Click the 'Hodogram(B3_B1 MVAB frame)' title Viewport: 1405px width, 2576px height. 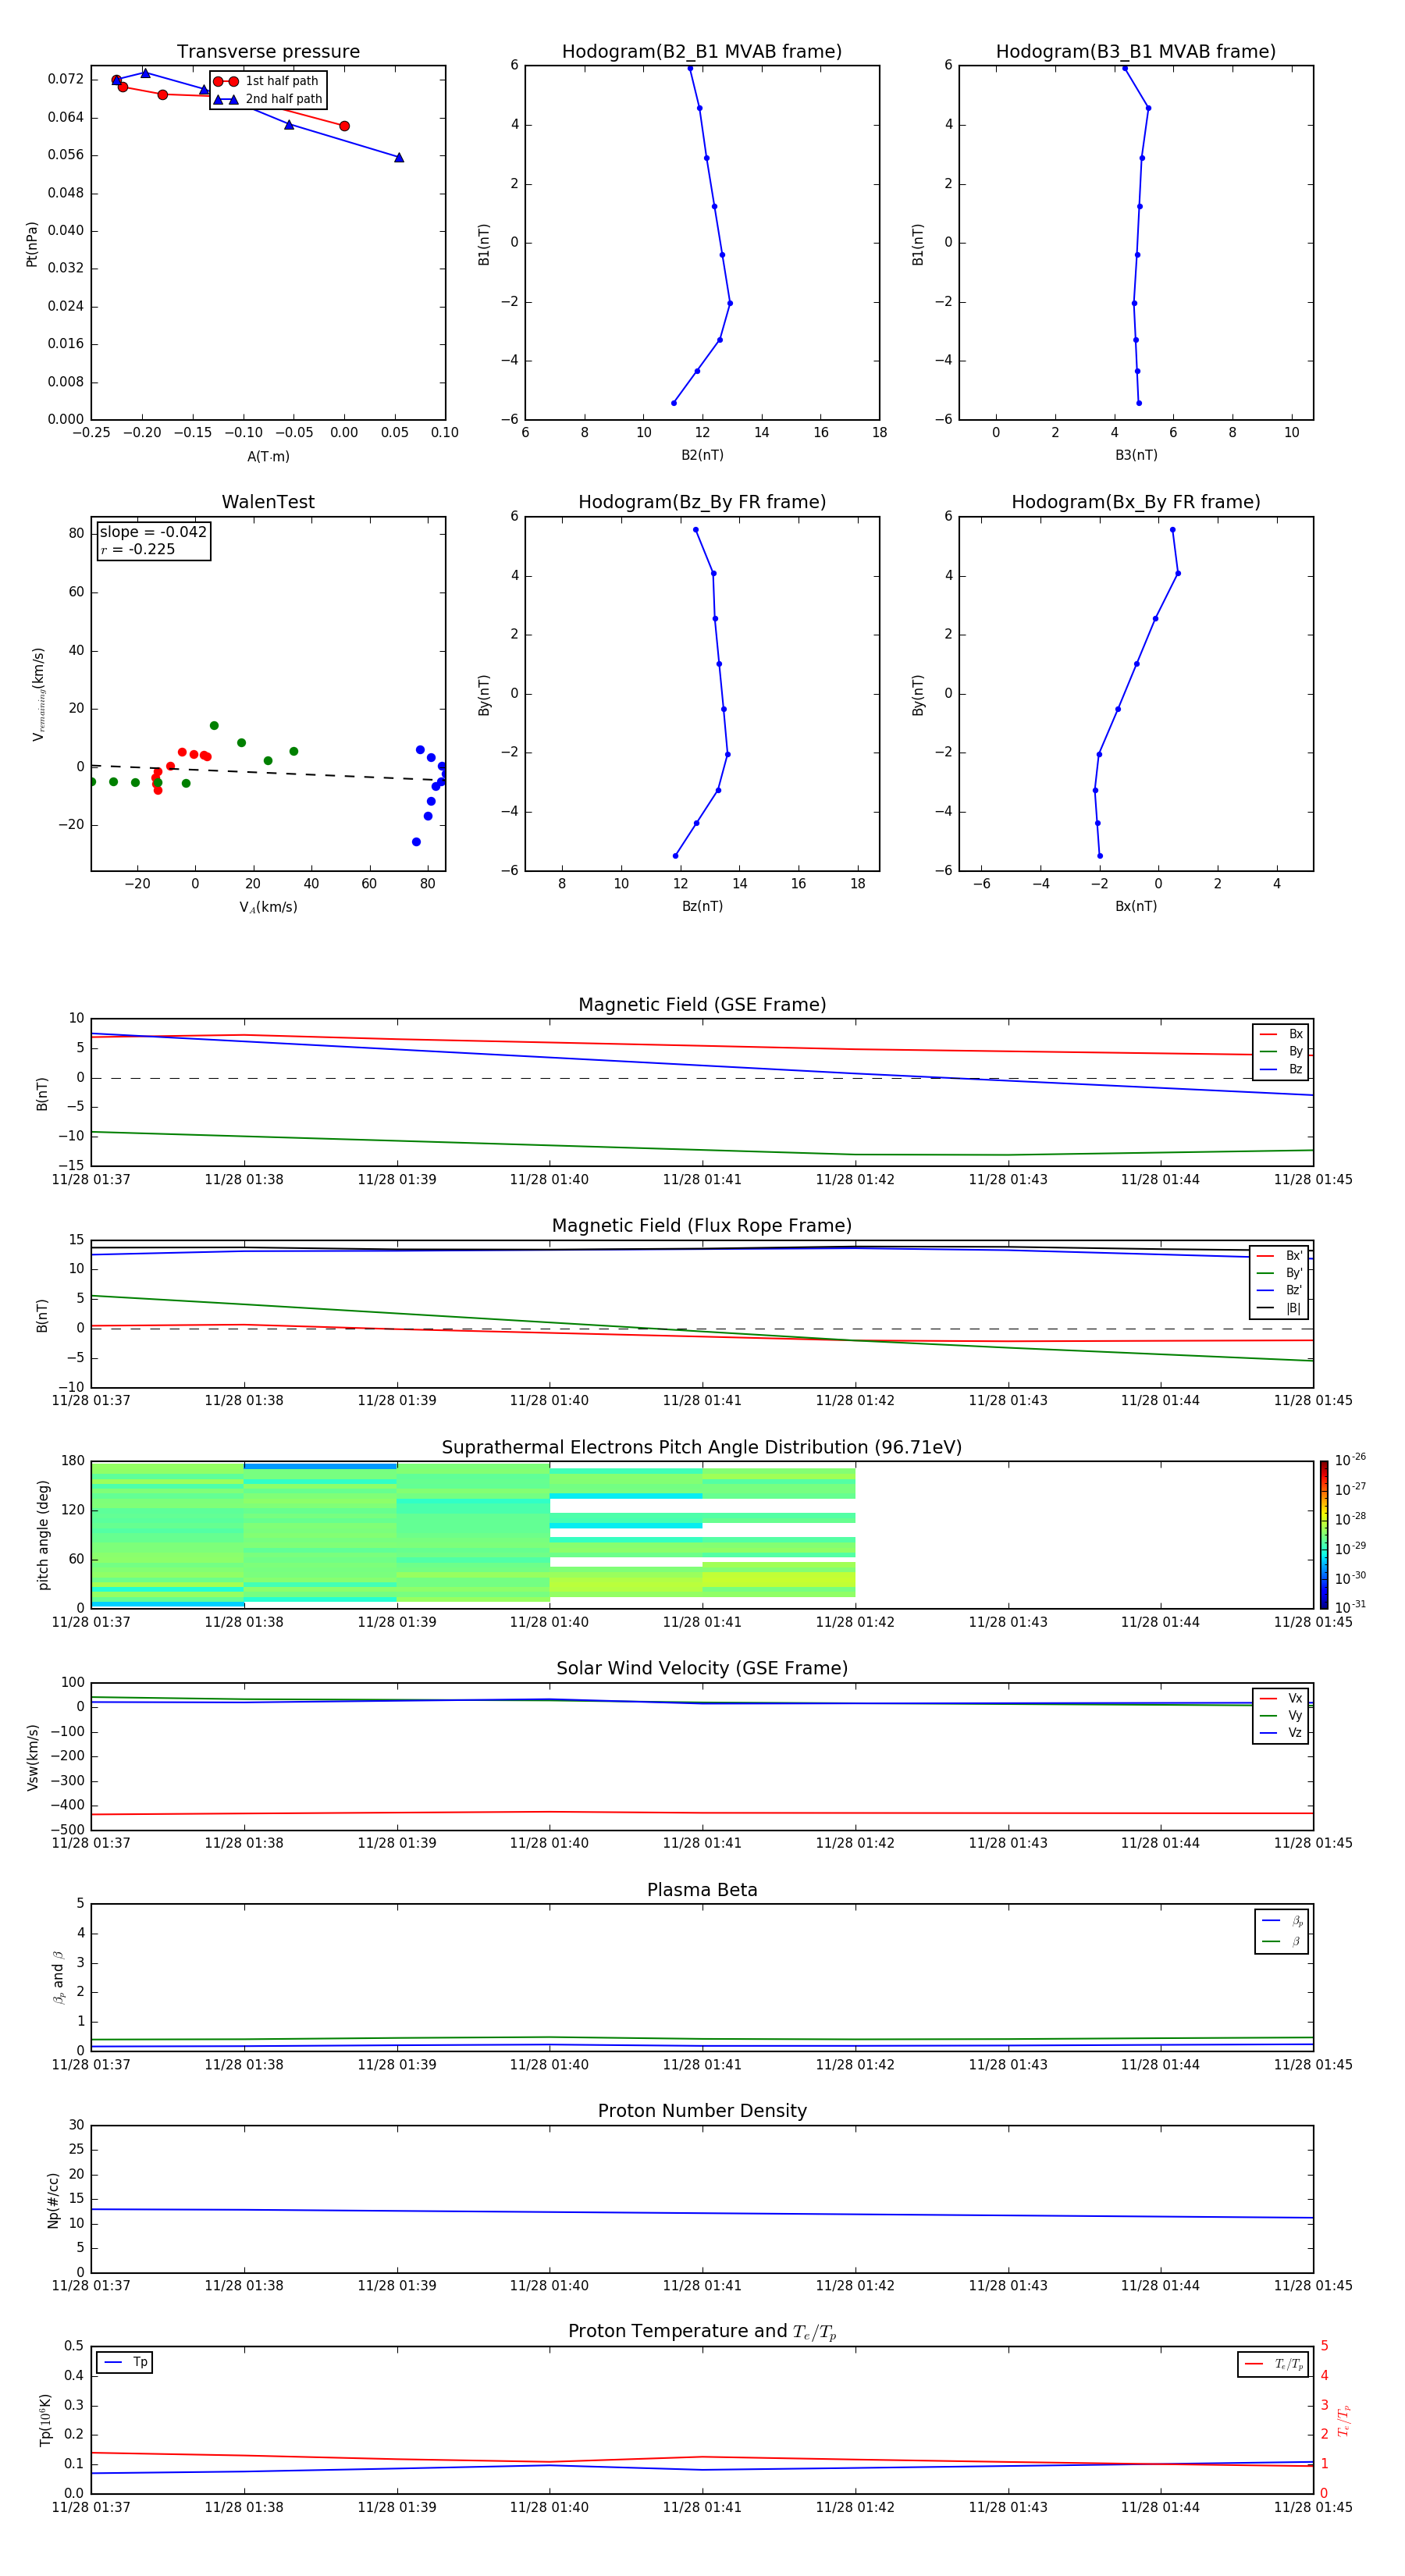click(1136, 52)
